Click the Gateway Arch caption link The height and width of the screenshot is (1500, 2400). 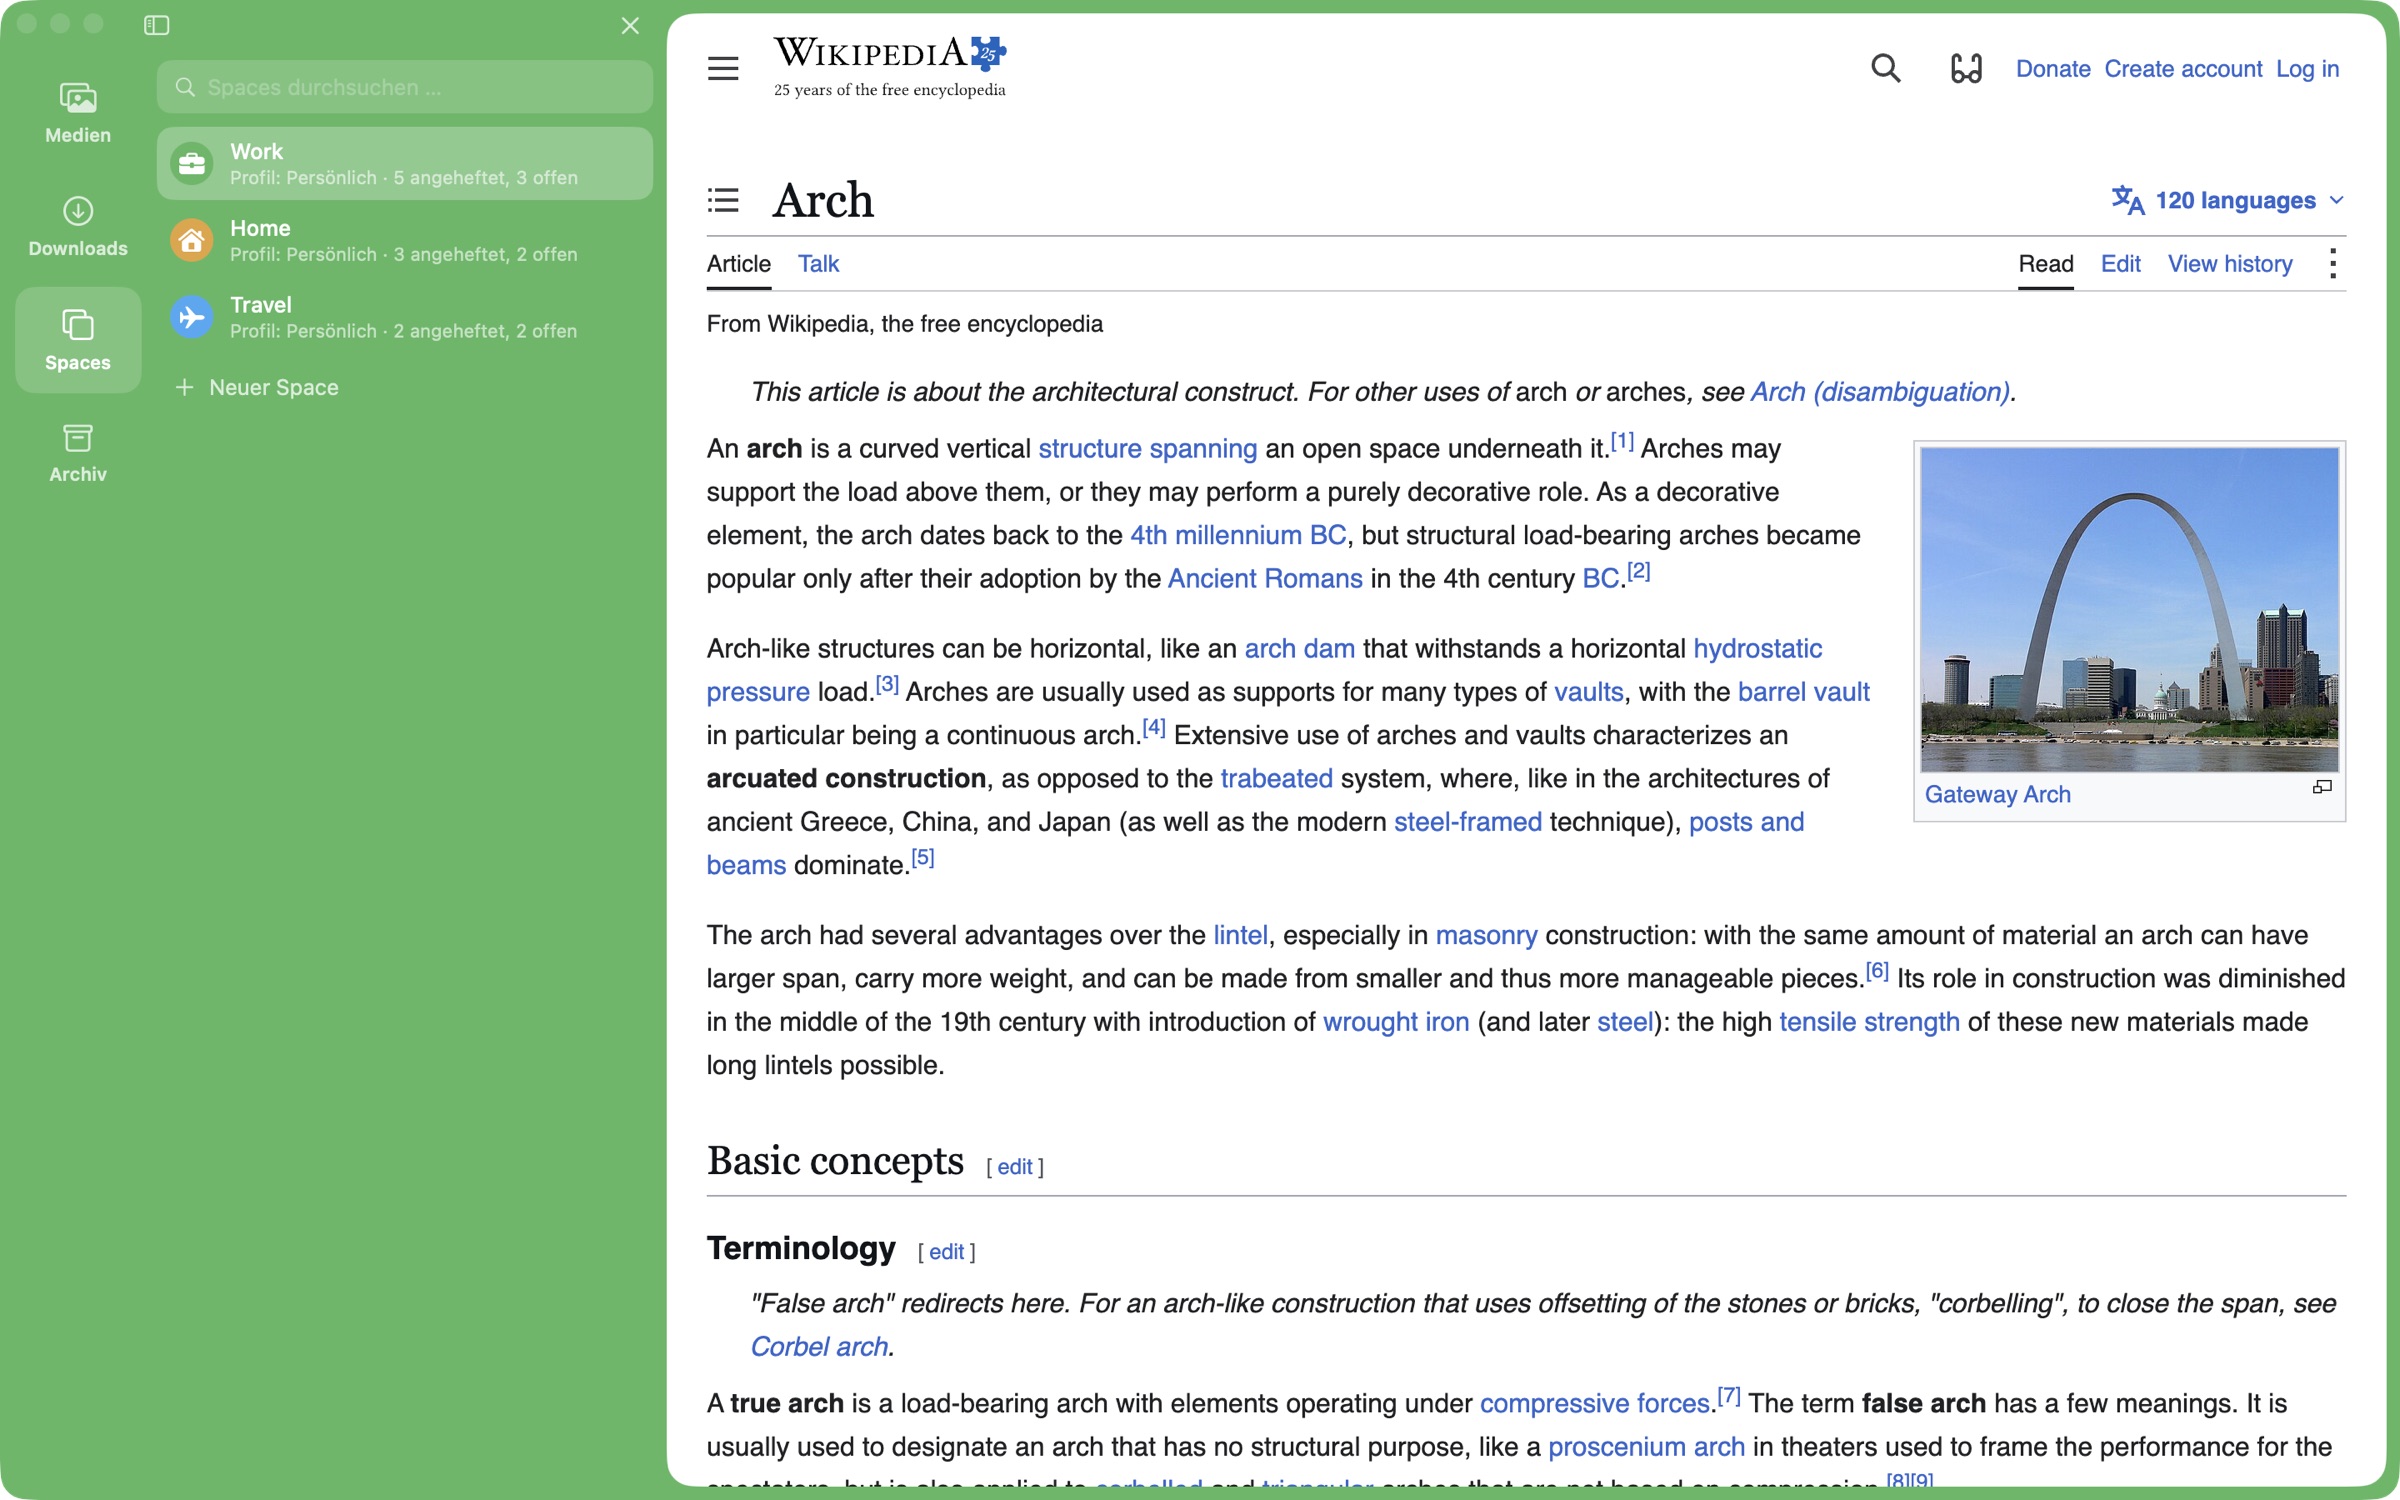(1997, 795)
